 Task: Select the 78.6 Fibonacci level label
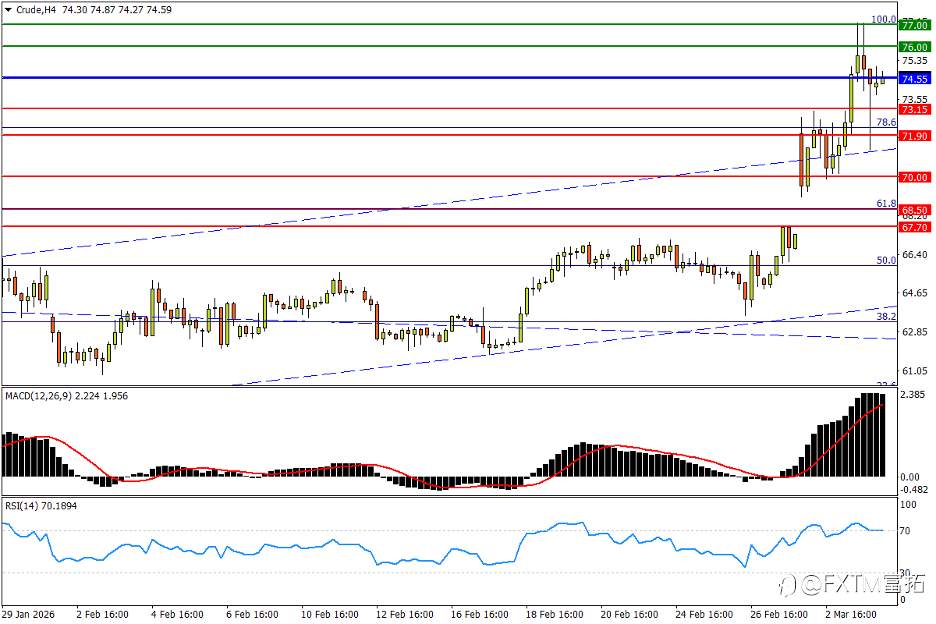pos(886,122)
